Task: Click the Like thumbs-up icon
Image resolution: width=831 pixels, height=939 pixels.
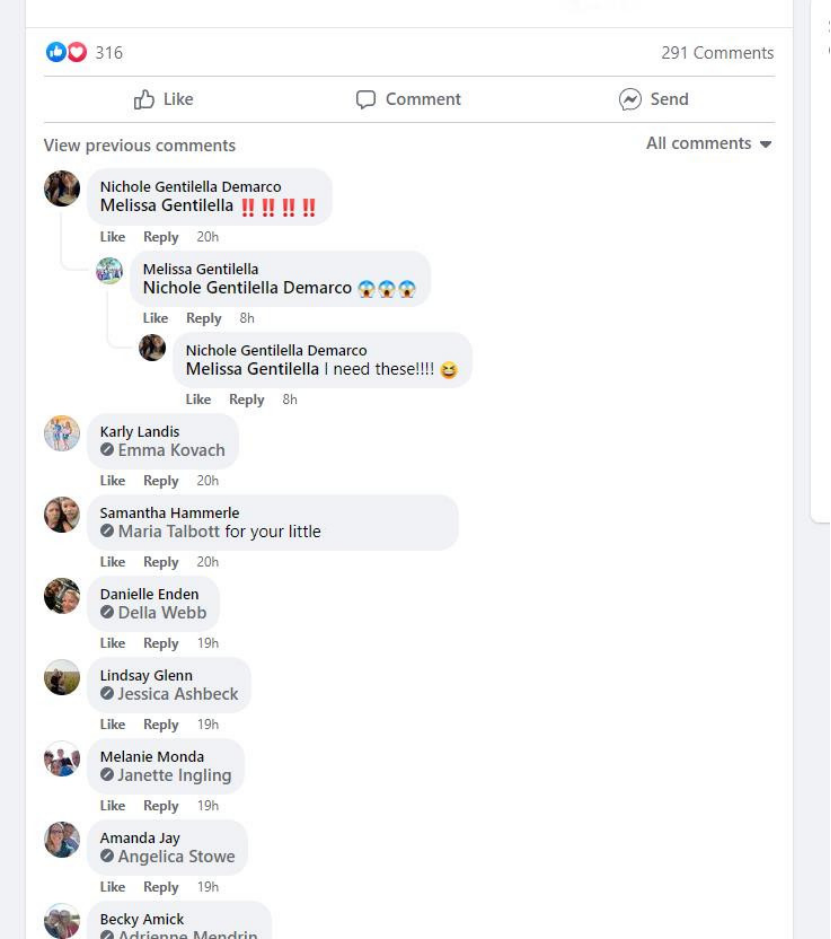Action: pyautogui.click(x=144, y=99)
